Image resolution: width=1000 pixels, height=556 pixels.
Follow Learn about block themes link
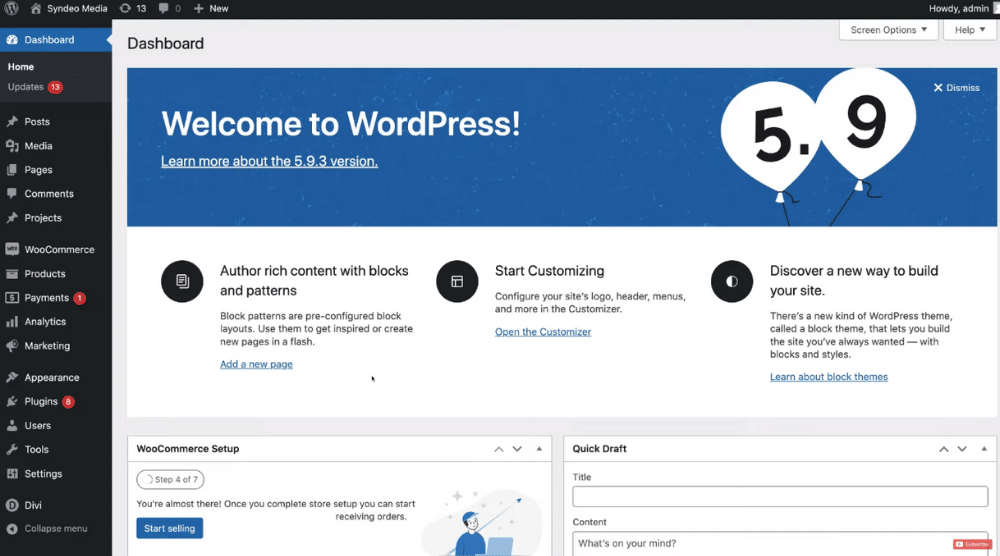click(828, 377)
